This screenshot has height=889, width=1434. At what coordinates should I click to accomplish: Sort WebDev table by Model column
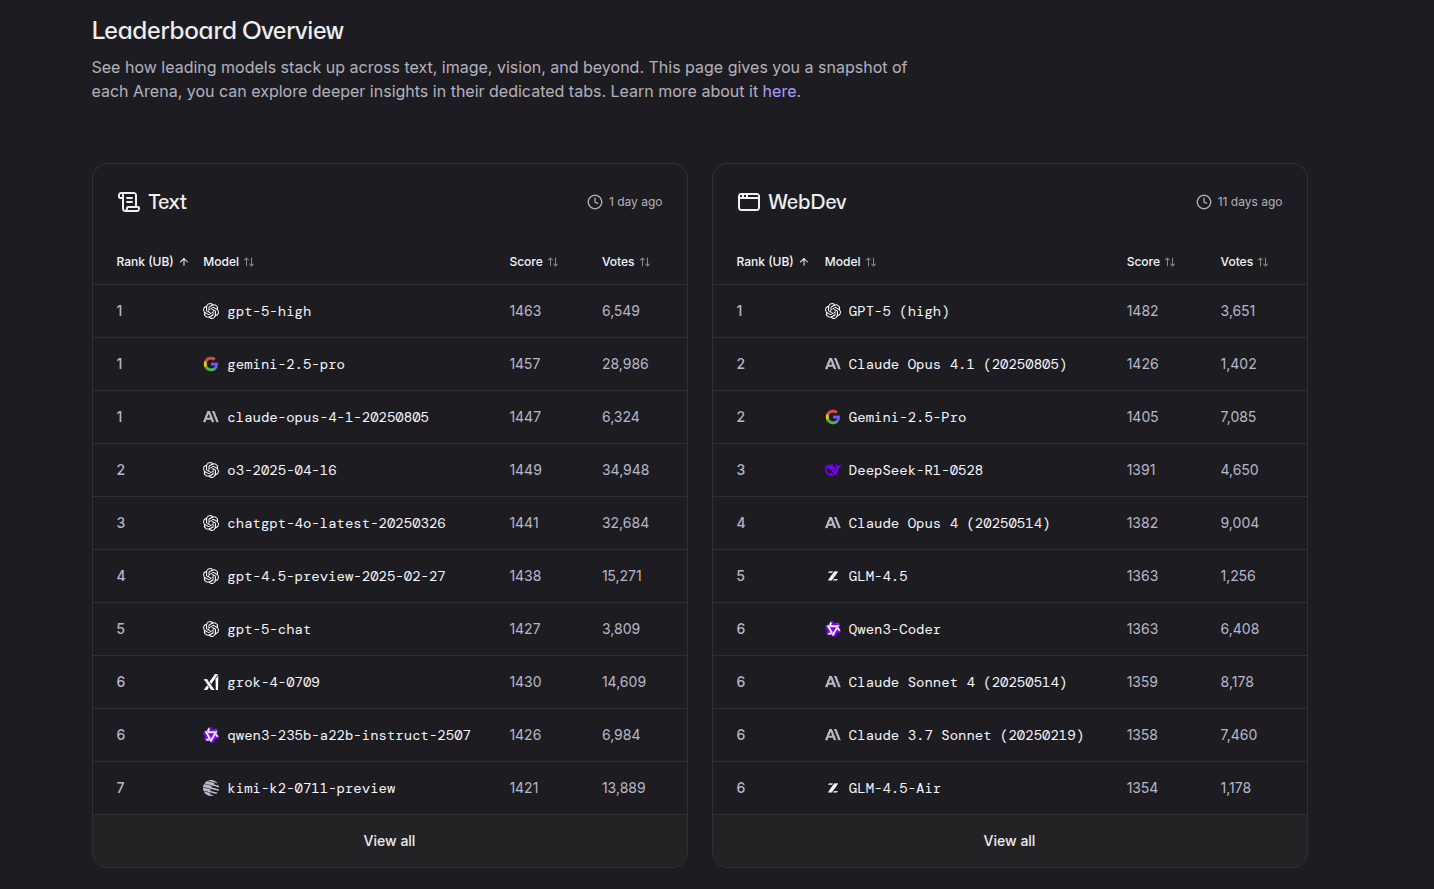[x=850, y=262]
